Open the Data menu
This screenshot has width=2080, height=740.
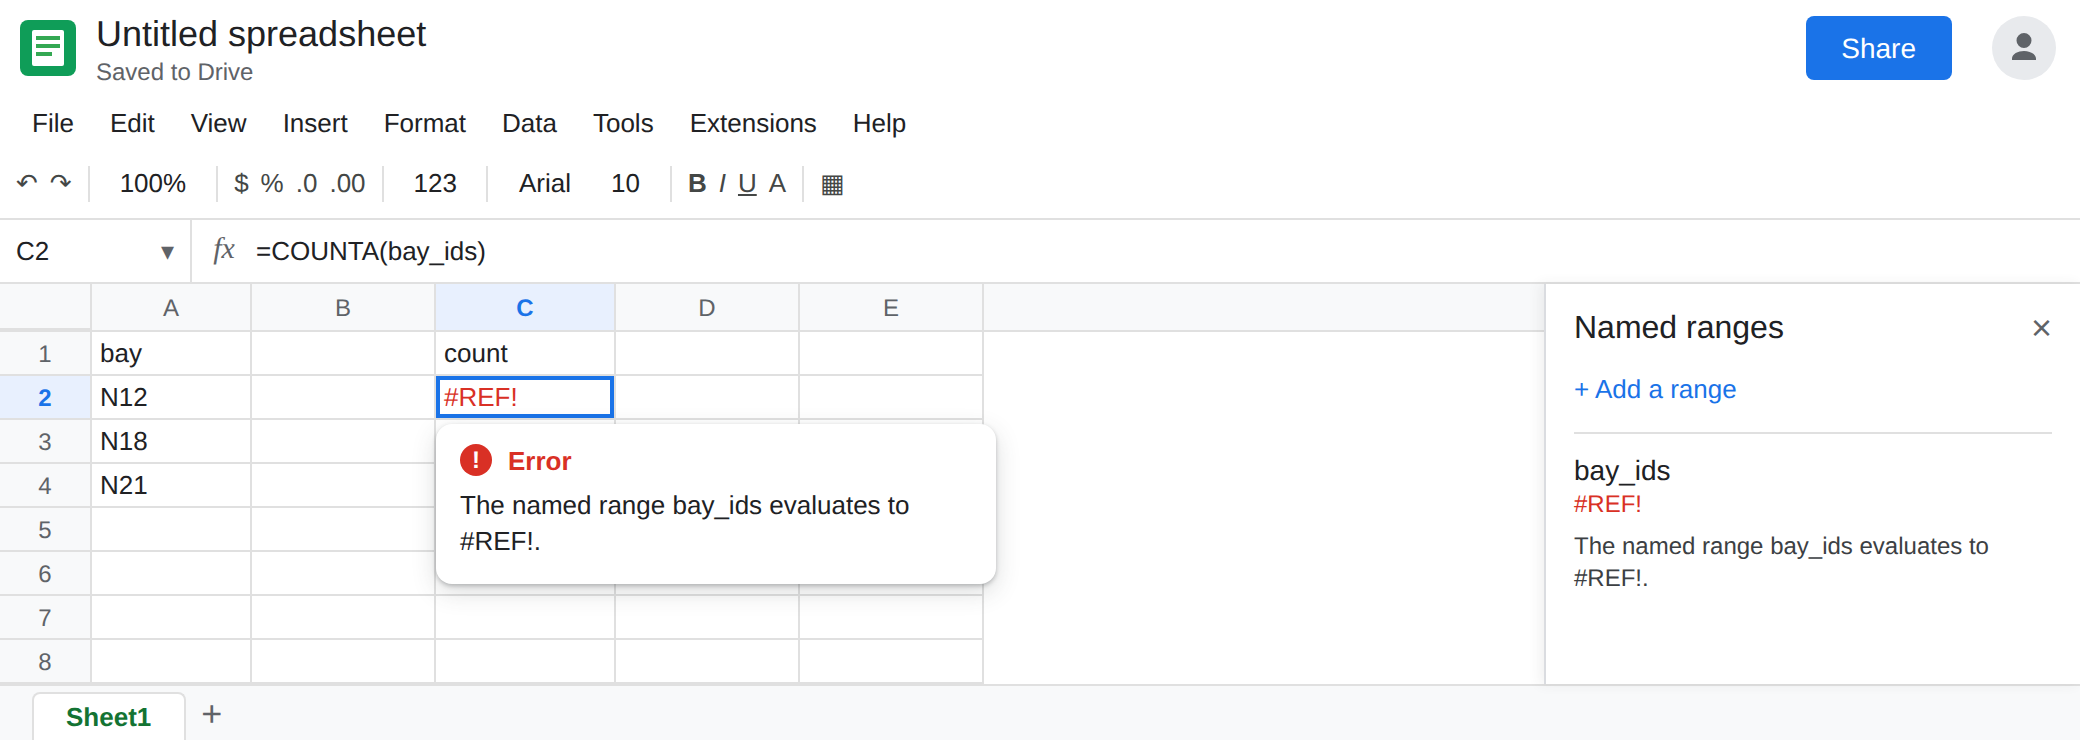point(529,123)
